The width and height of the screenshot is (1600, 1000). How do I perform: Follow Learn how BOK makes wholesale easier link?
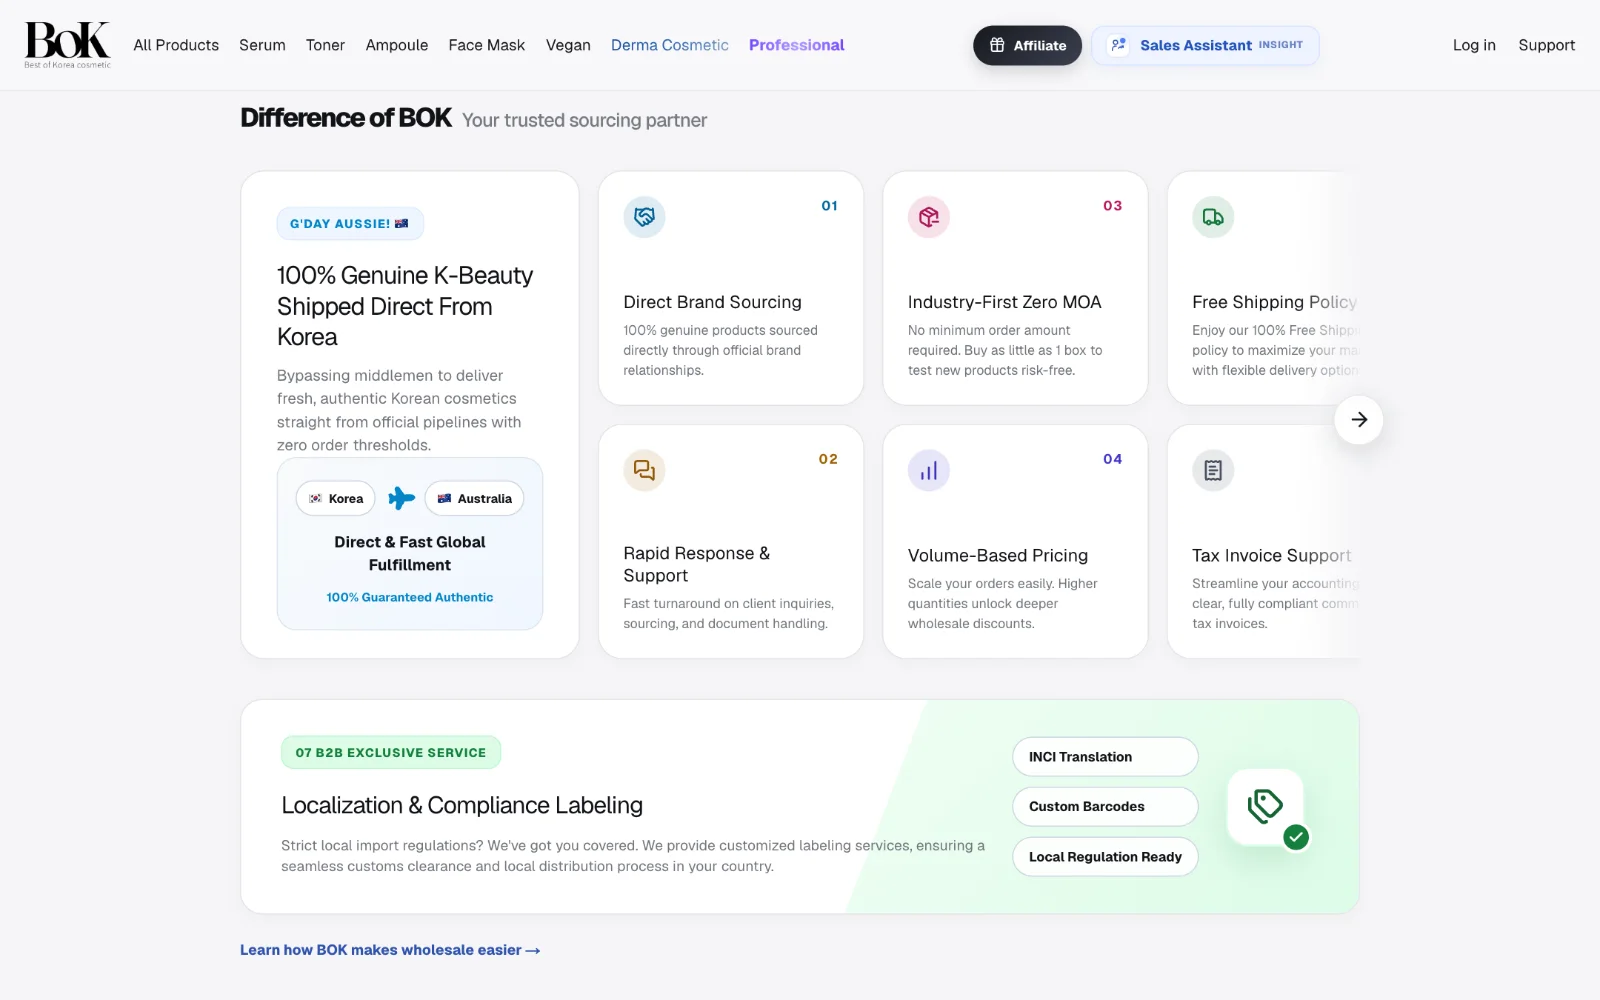pos(390,950)
